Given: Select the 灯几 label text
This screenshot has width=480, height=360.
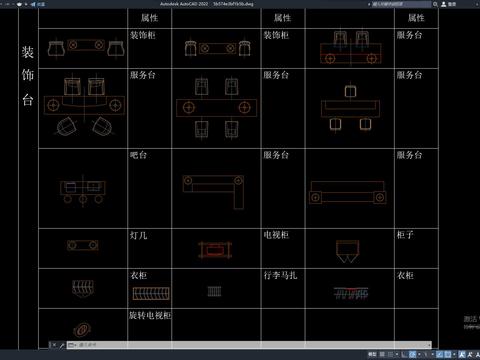Looking at the screenshot, I should (138, 235).
